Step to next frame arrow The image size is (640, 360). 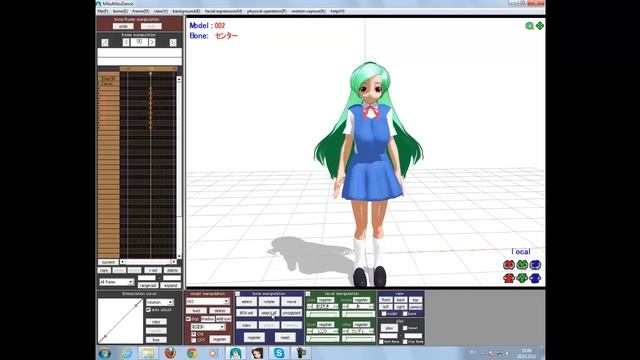(152, 42)
